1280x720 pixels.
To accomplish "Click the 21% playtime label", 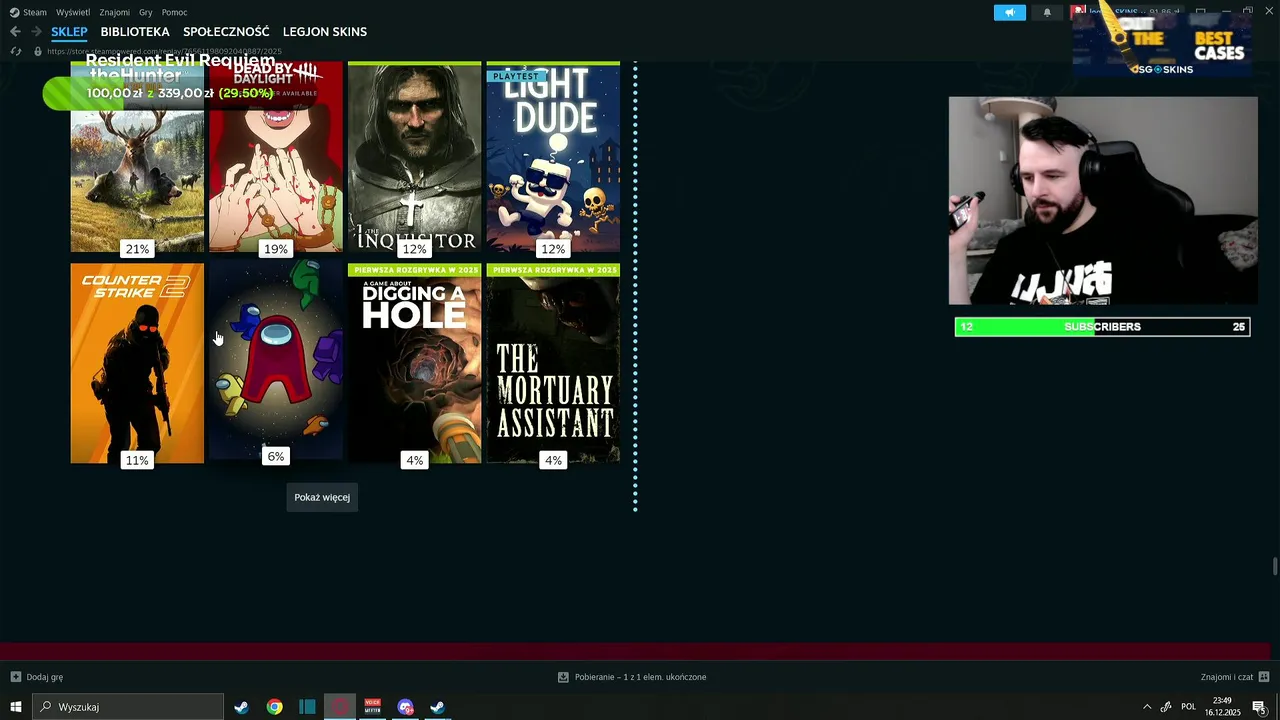I will [x=137, y=249].
